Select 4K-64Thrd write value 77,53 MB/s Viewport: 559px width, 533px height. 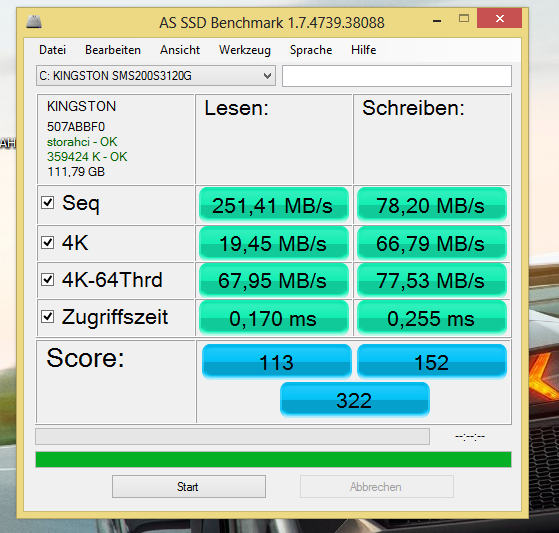point(431,280)
